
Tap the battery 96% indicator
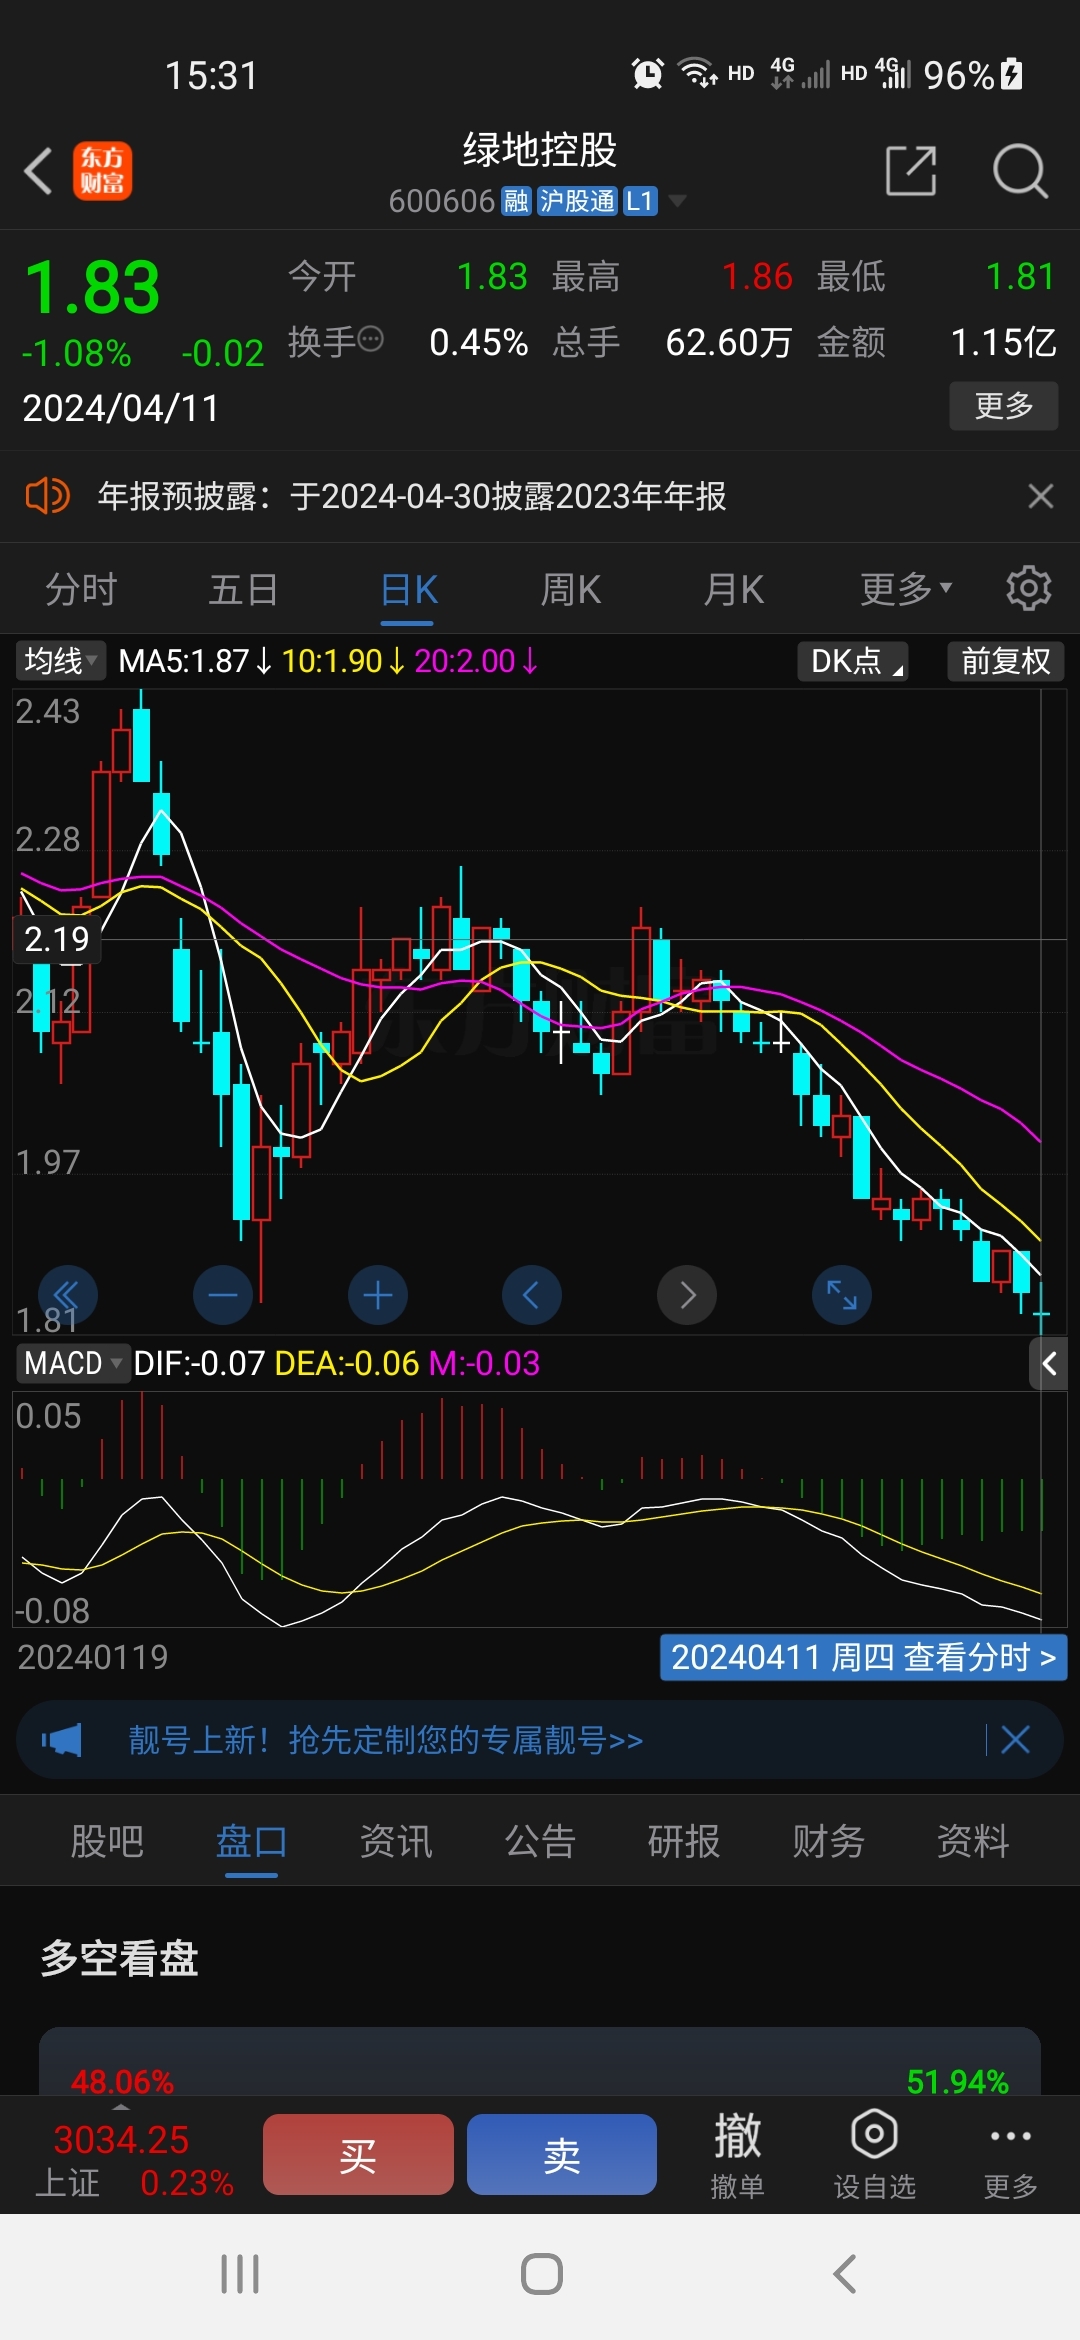click(973, 75)
